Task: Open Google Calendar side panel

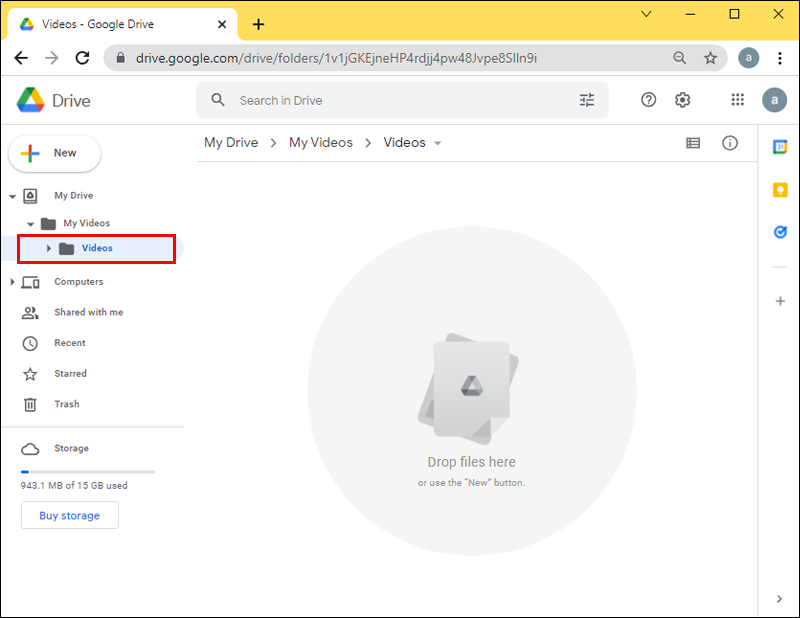Action: coord(780,147)
